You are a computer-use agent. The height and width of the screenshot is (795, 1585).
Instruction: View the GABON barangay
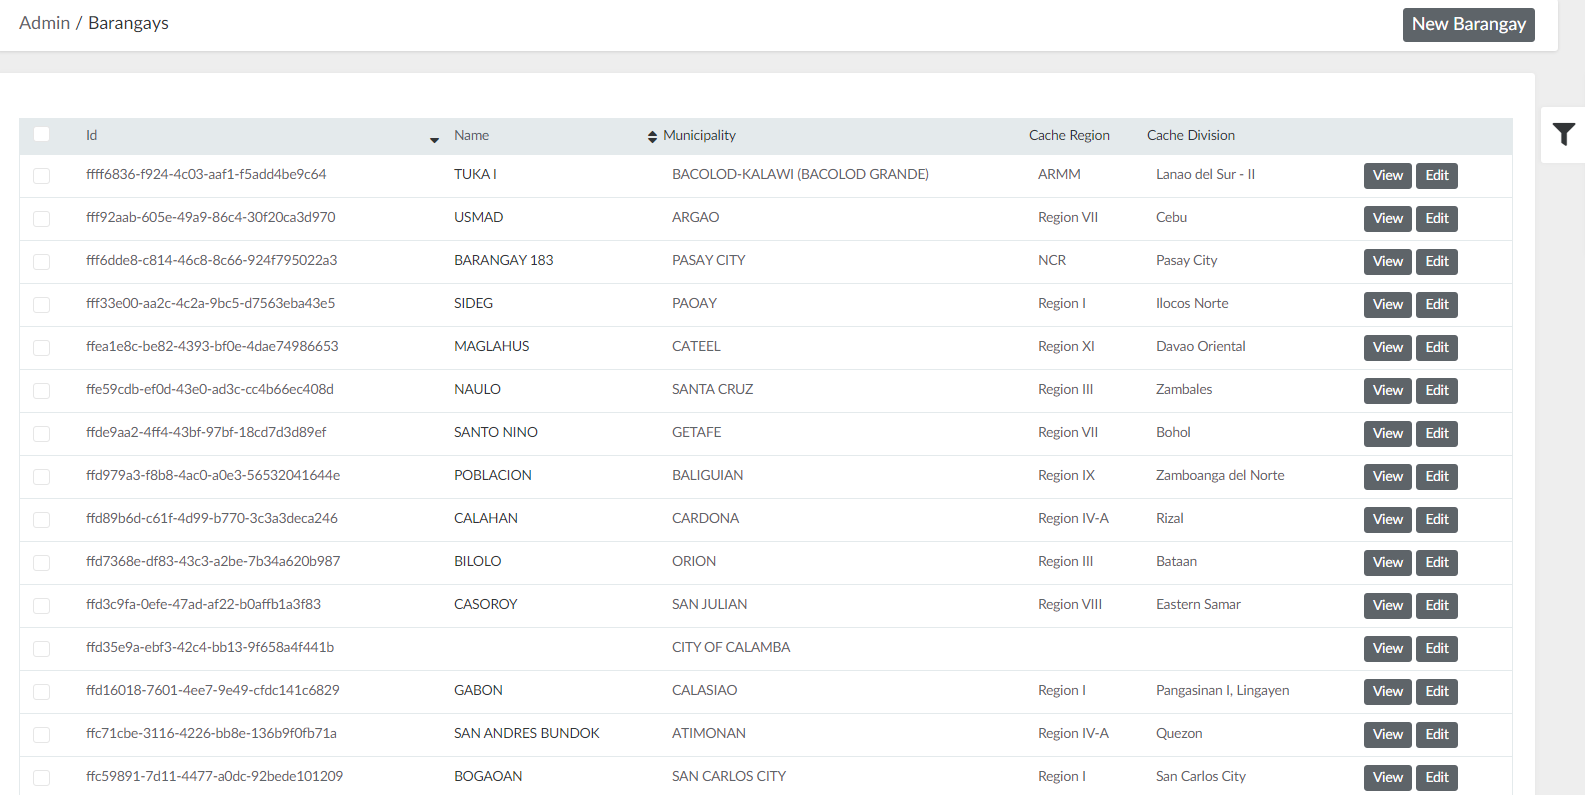1387,692
